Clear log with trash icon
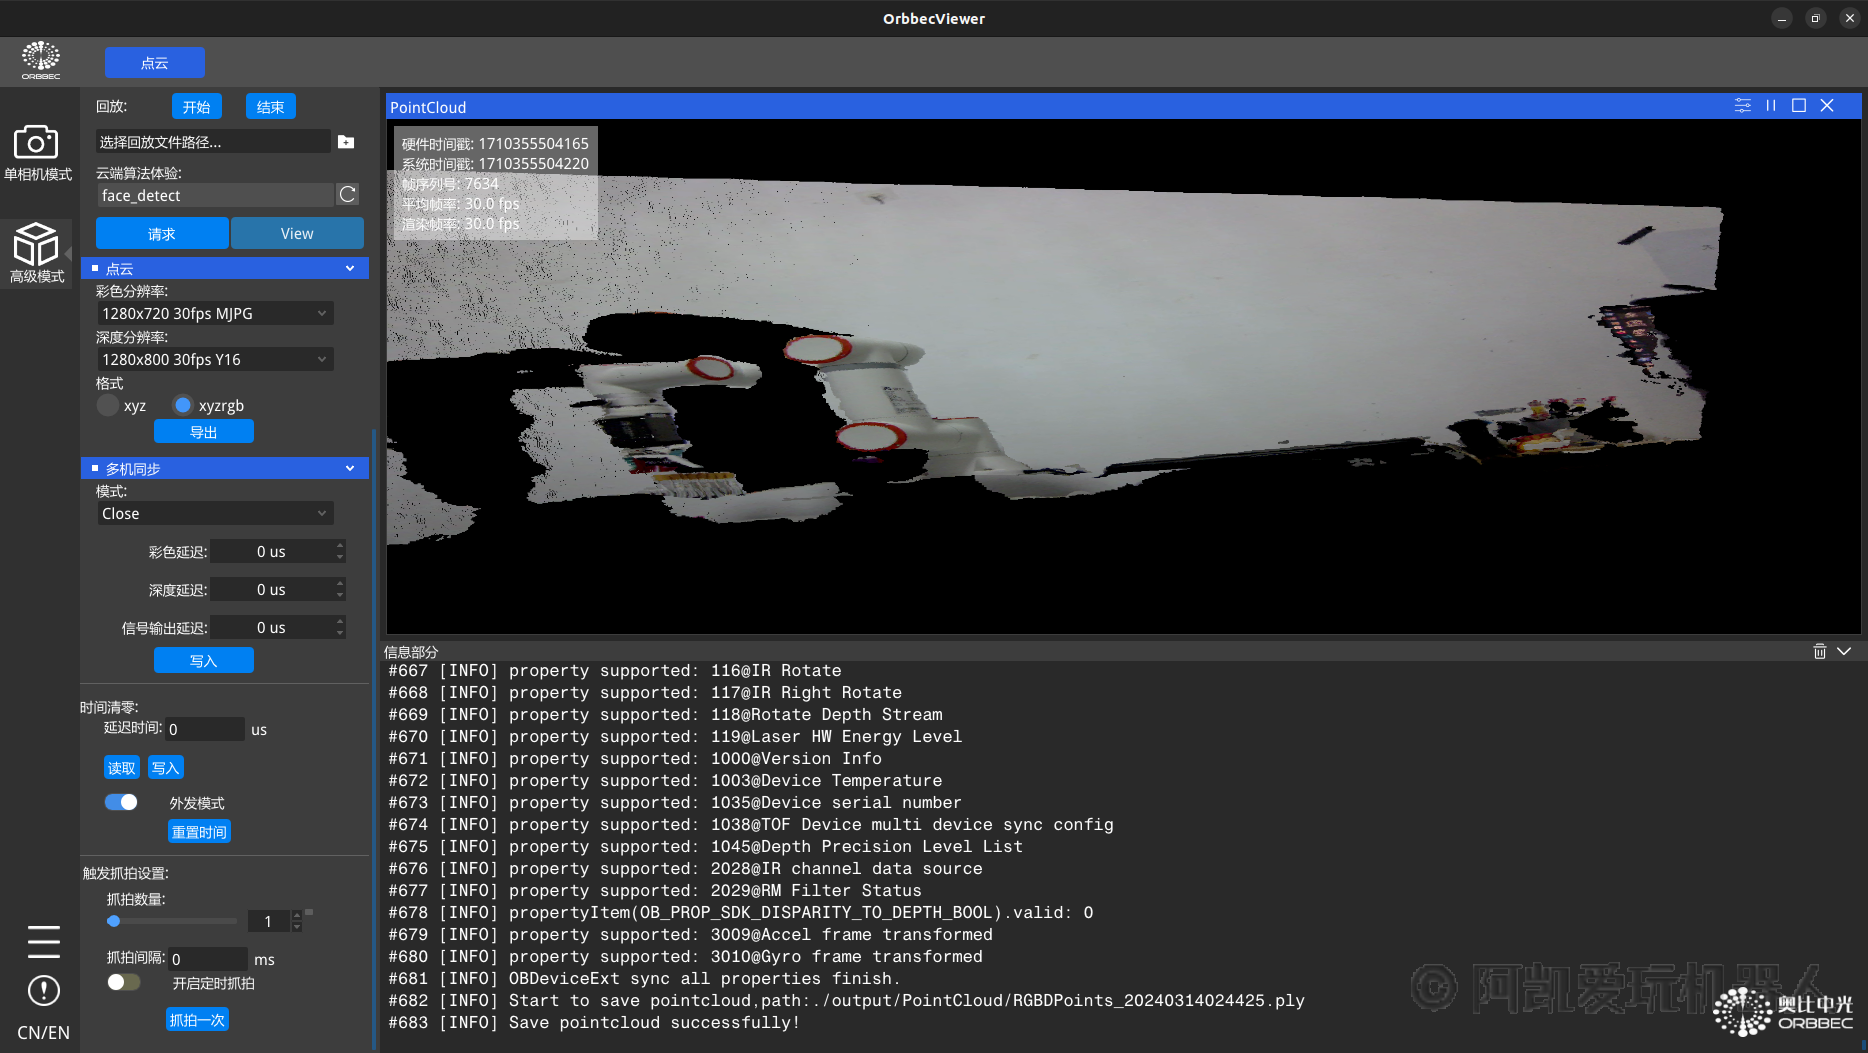The image size is (1868, 1053). coord(1819,651)
